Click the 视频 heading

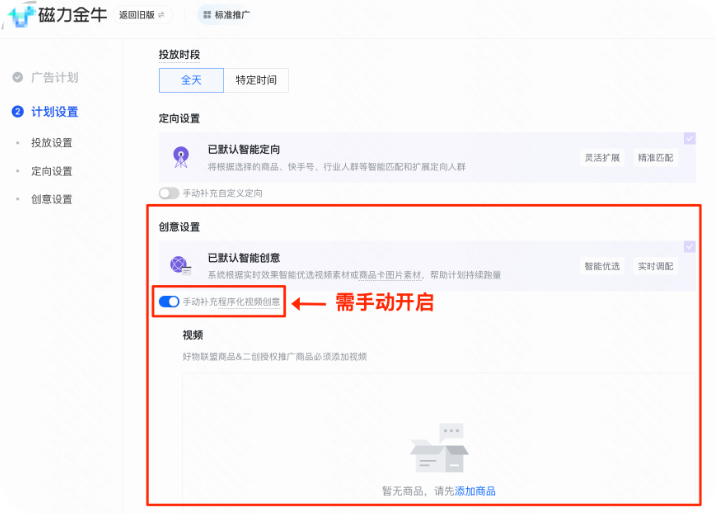tap(193, 335)
